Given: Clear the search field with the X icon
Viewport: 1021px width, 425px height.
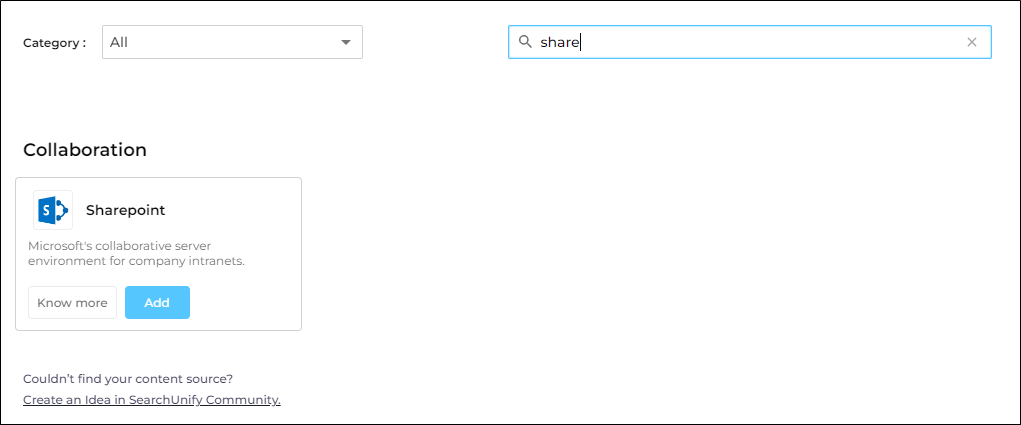Looking at the screenshot, I should pyautogui.click(x=971, y=42).
